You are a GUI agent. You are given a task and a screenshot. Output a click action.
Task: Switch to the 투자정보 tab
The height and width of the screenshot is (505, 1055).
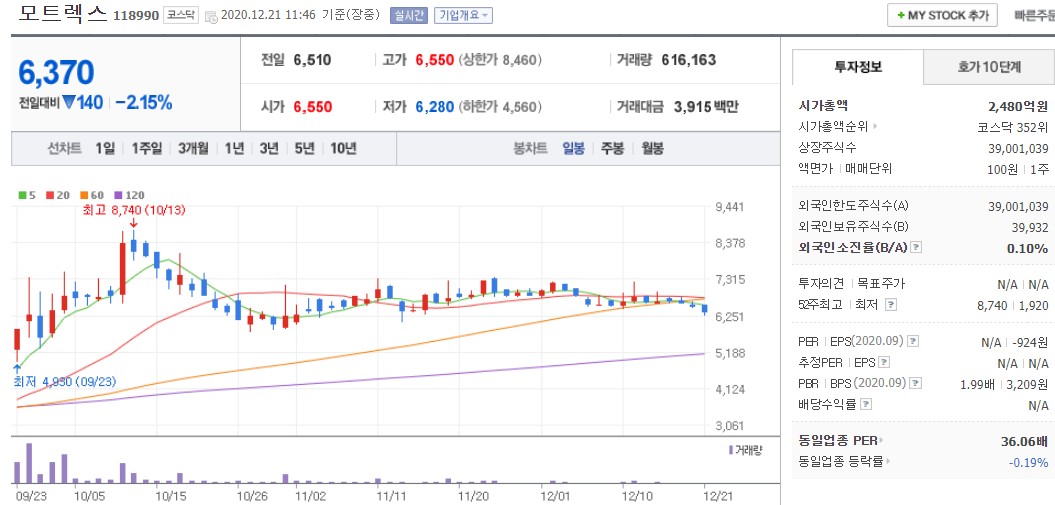(x=858, y=67)
